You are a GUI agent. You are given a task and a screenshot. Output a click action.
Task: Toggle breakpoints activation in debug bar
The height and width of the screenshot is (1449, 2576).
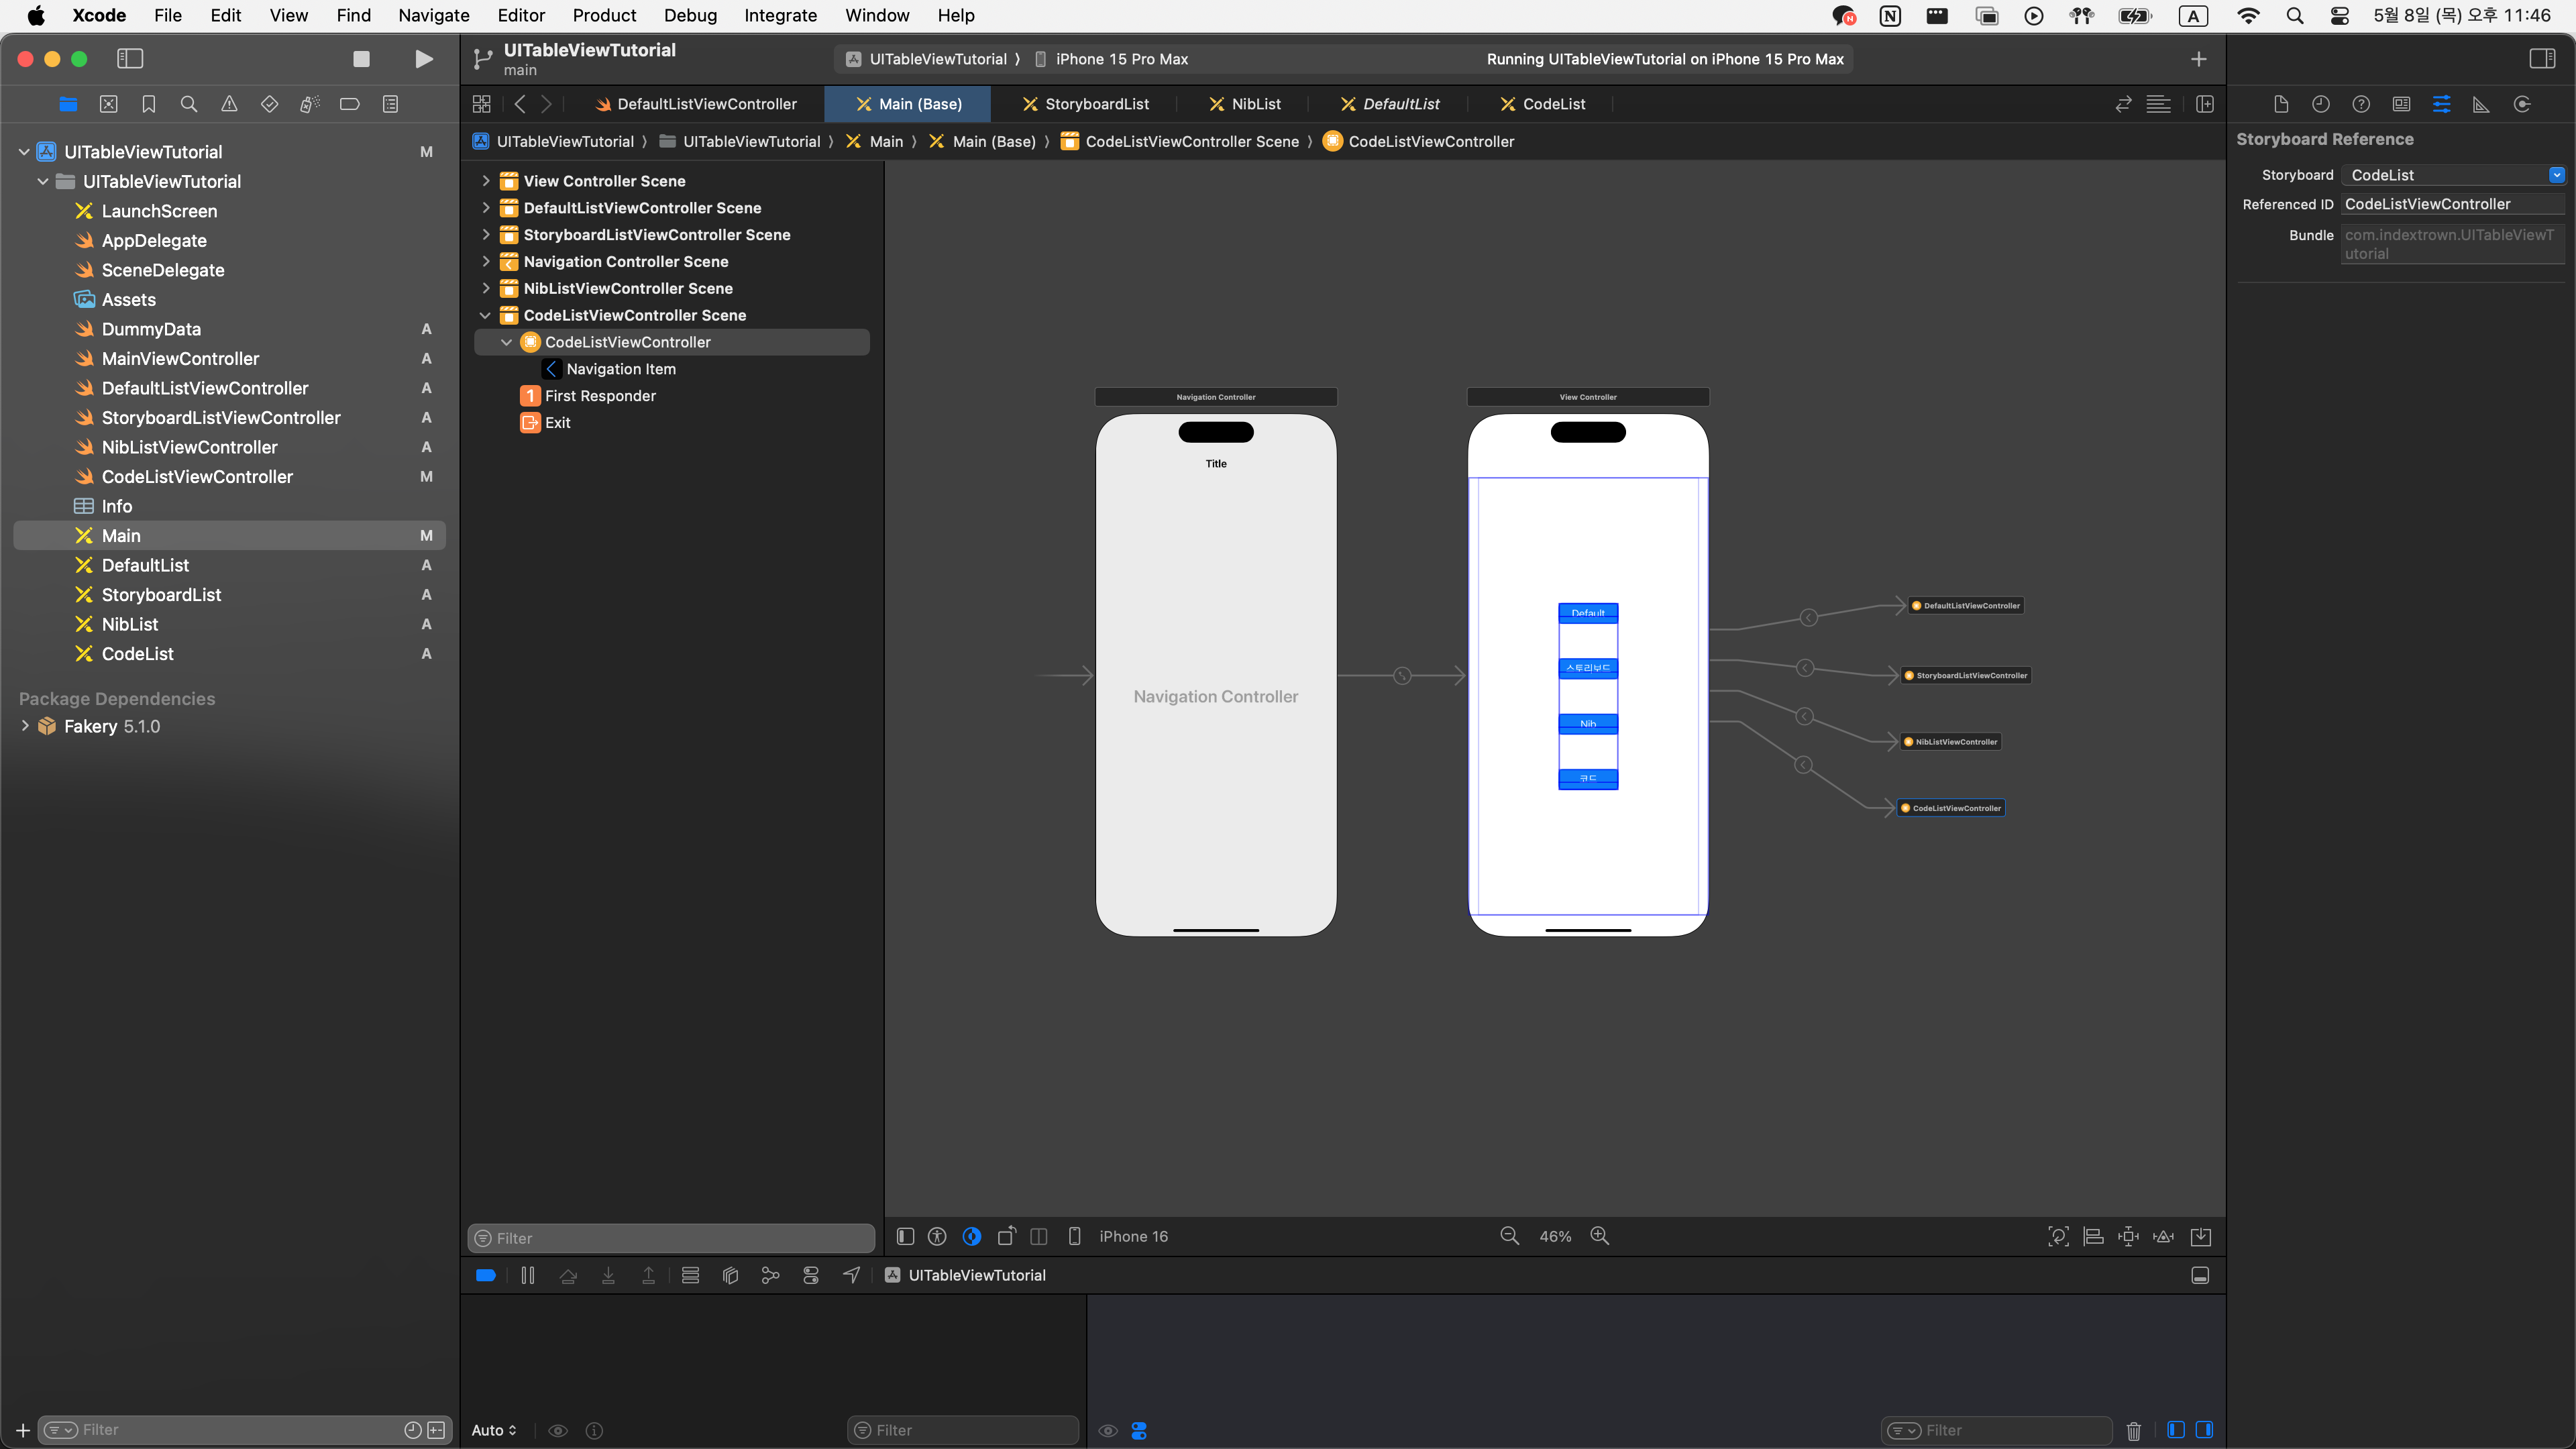[486, 1275]
